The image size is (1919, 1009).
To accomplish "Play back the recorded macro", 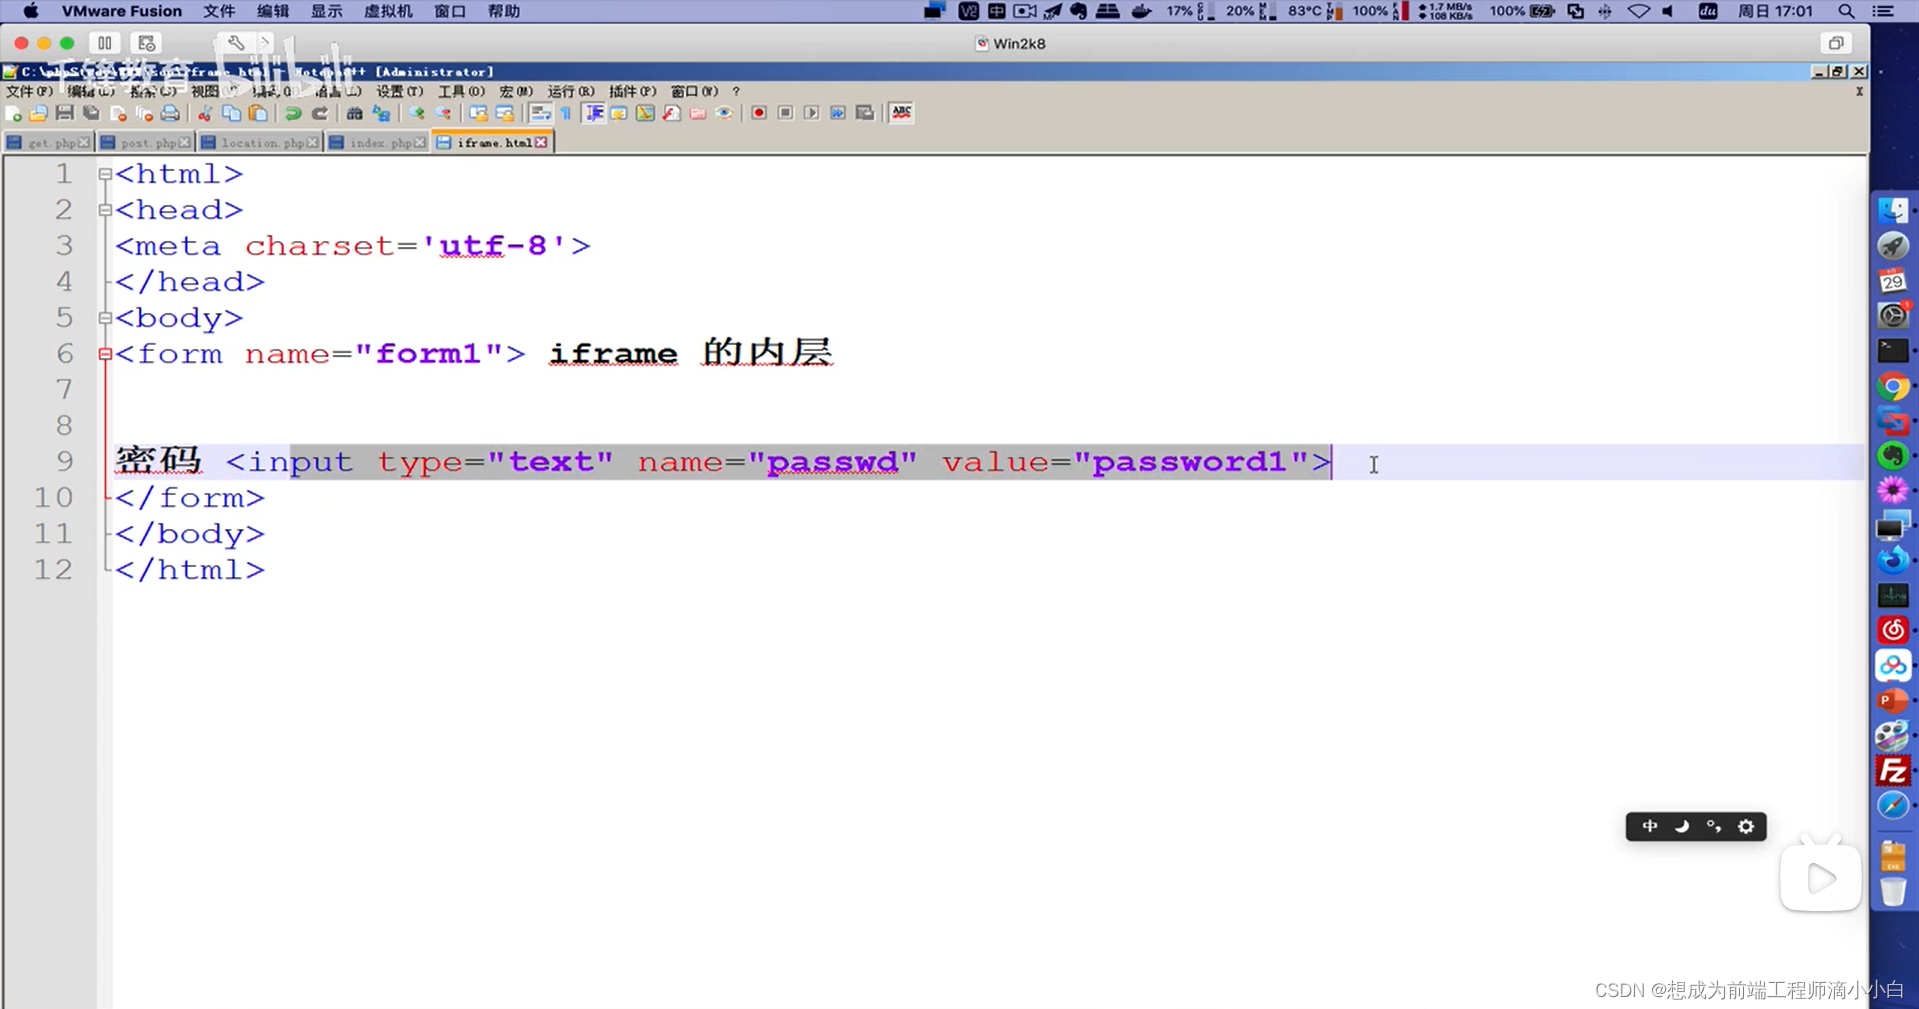I will (x=812, y=113).
